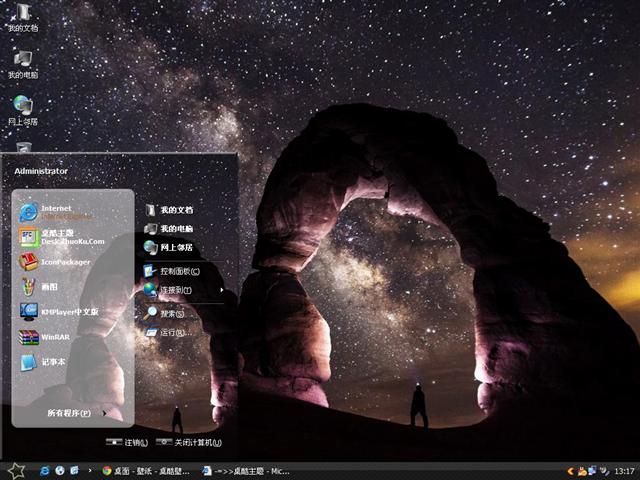Expand quick launch overflow chevron
640x480 pixels.
click(90, 471)
